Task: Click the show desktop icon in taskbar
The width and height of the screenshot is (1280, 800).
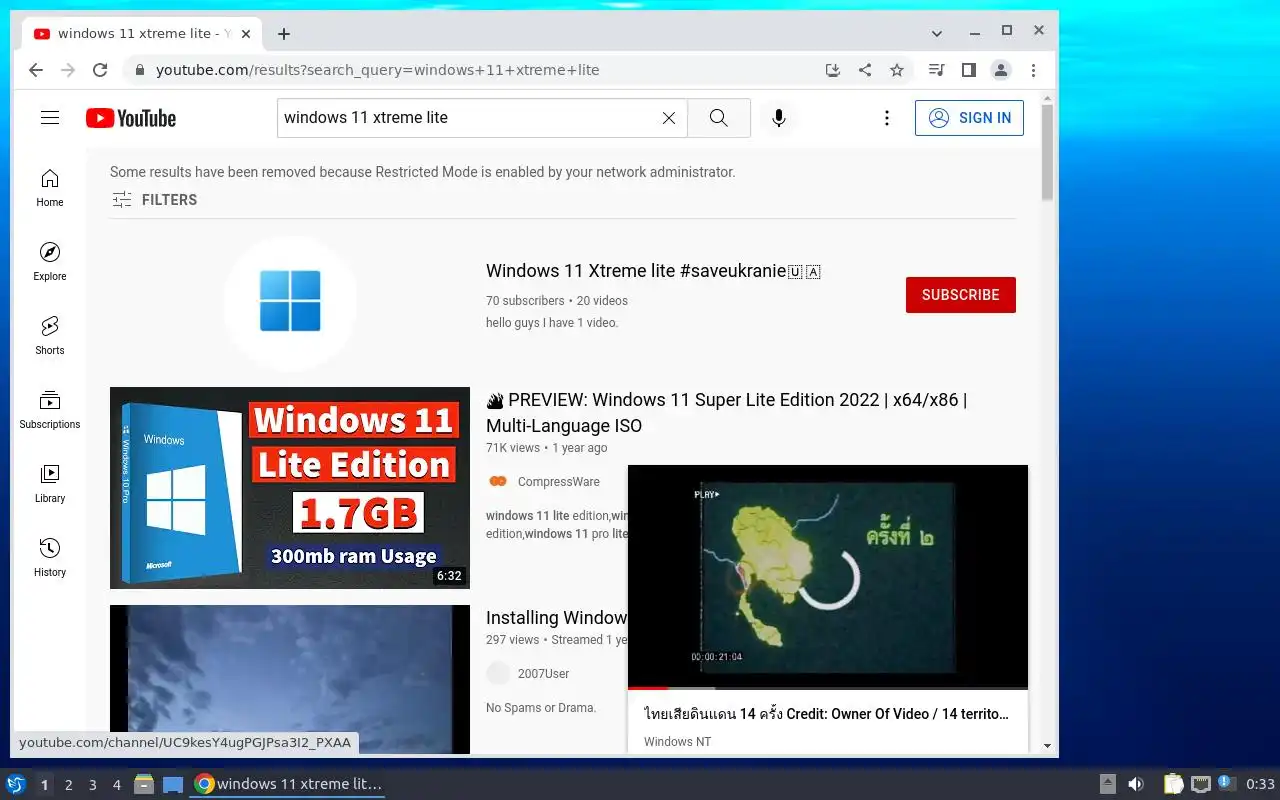Action: coord(173,785)
